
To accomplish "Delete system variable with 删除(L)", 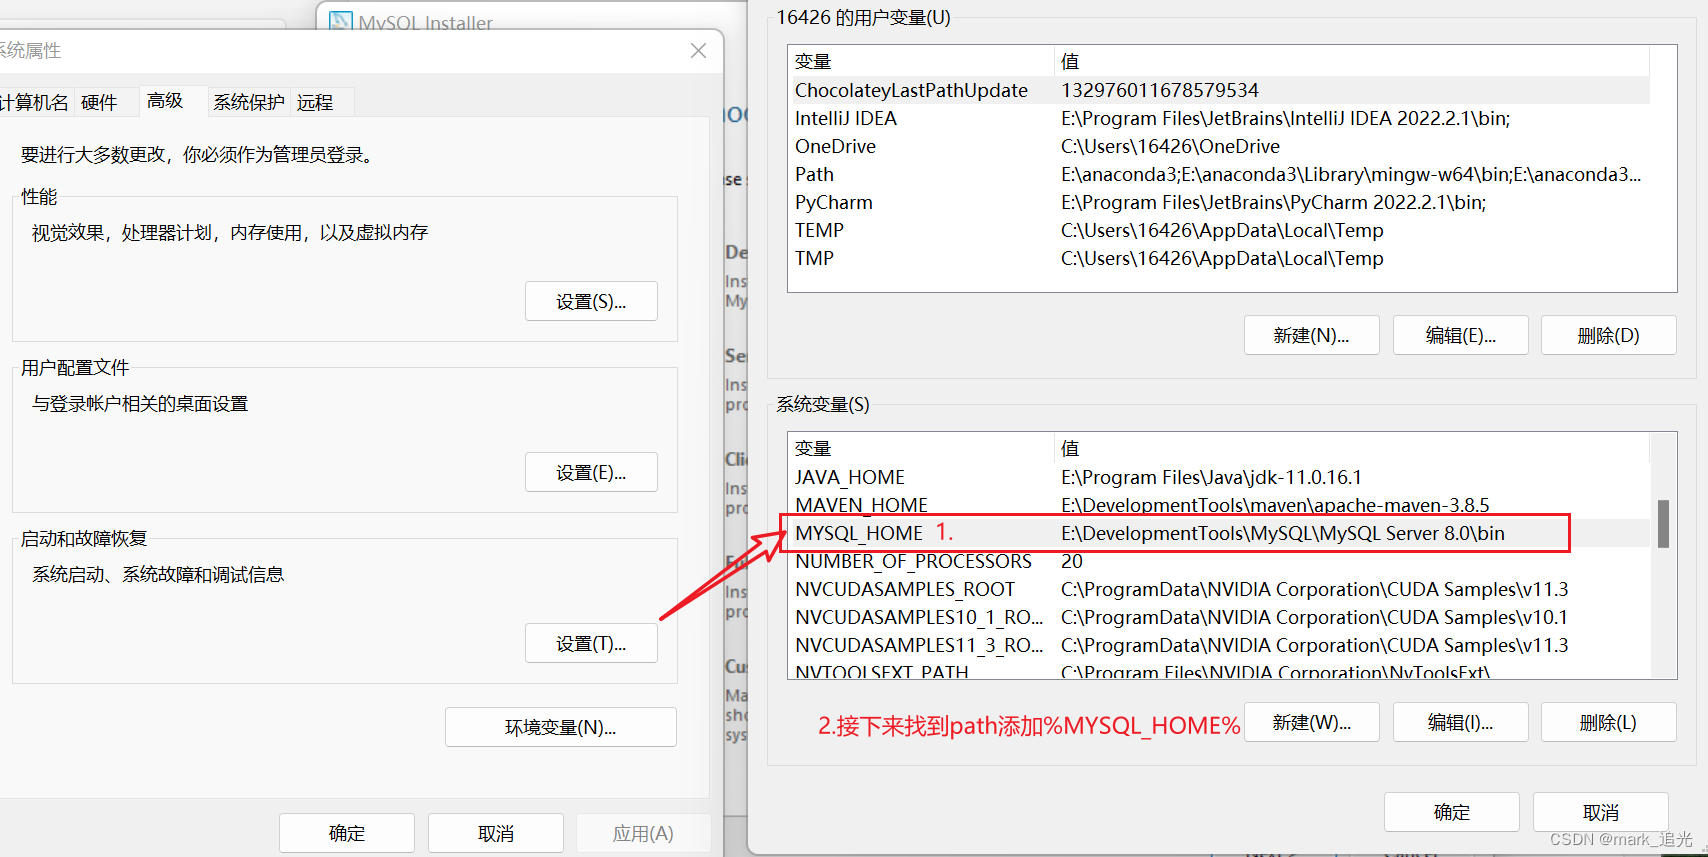I will (x=1609, y=722).
